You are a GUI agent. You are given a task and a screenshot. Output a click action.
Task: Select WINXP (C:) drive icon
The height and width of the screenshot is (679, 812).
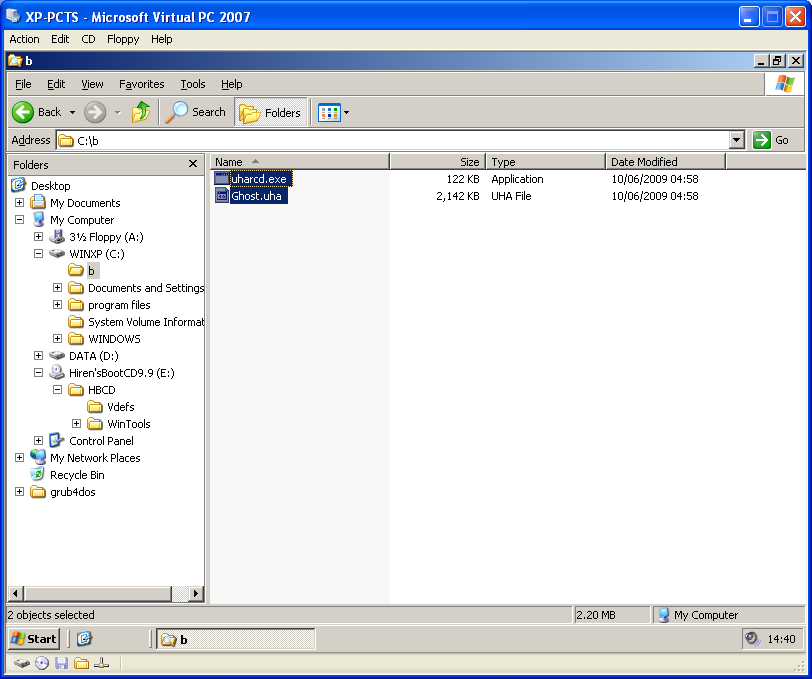56,253
